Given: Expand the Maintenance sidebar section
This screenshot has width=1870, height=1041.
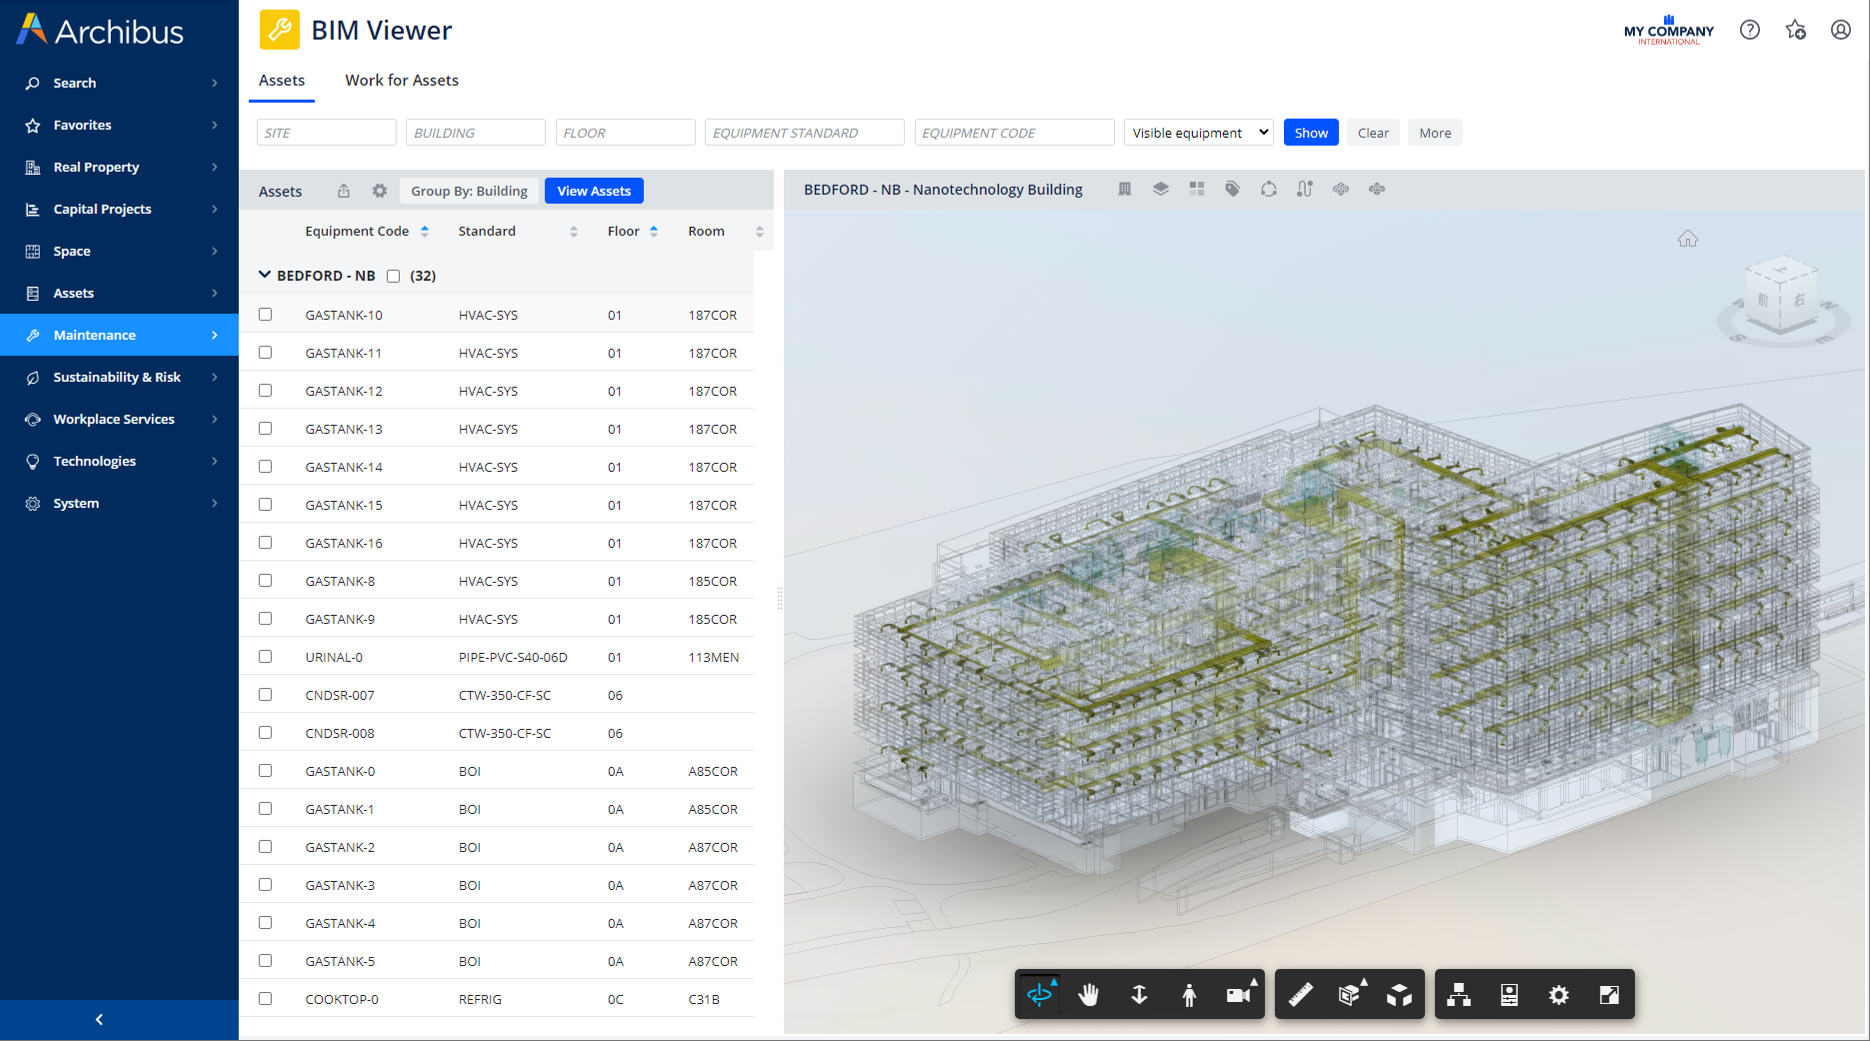Looking at the screenshot, I should 119,335.
